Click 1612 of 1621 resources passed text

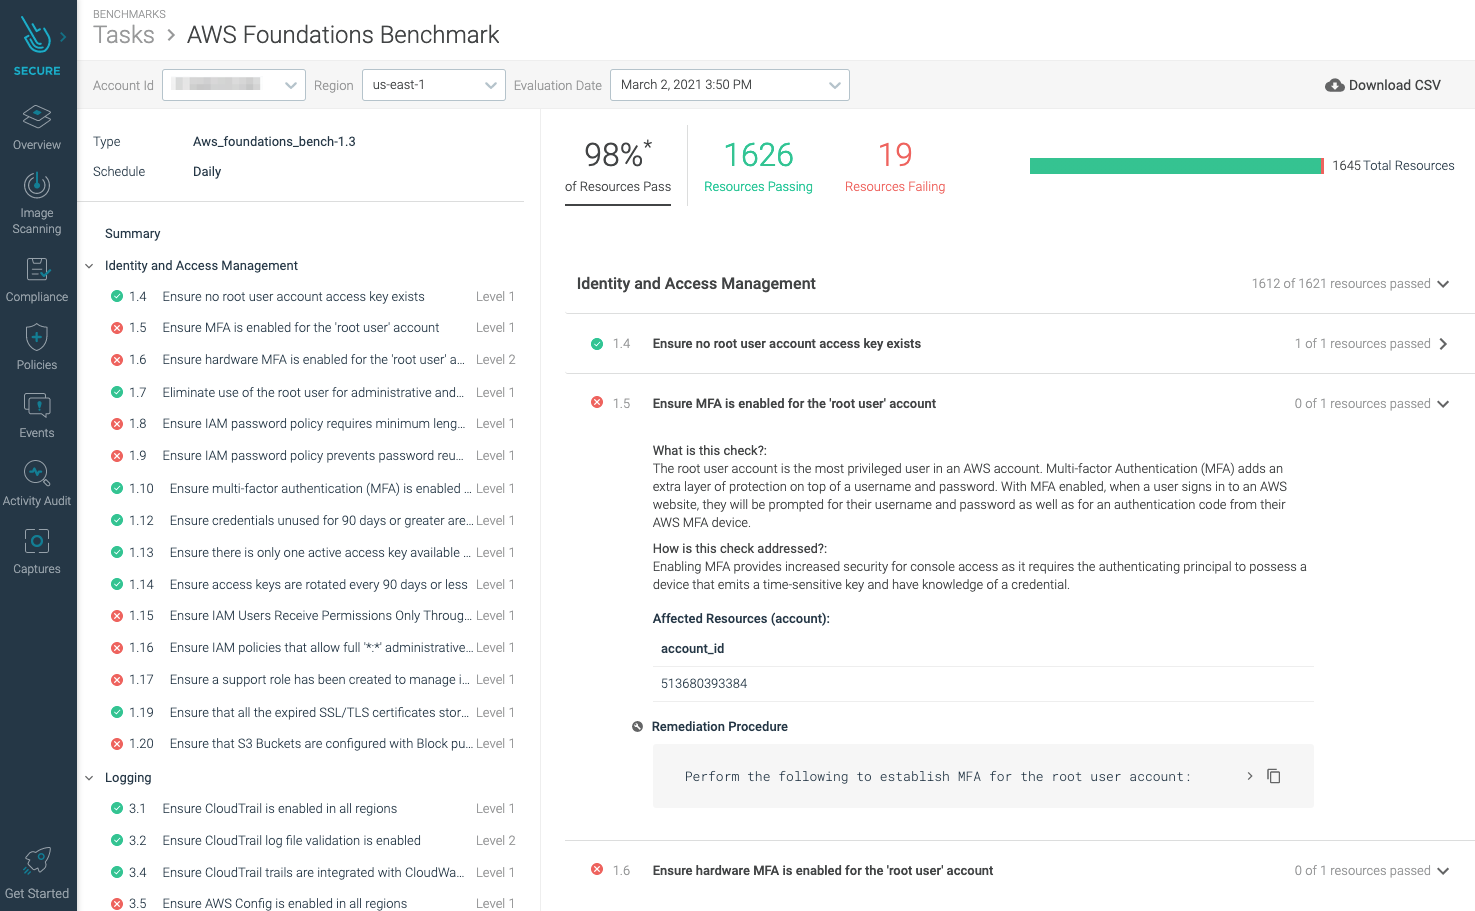pyautogui.click(x=1341, y=284)
